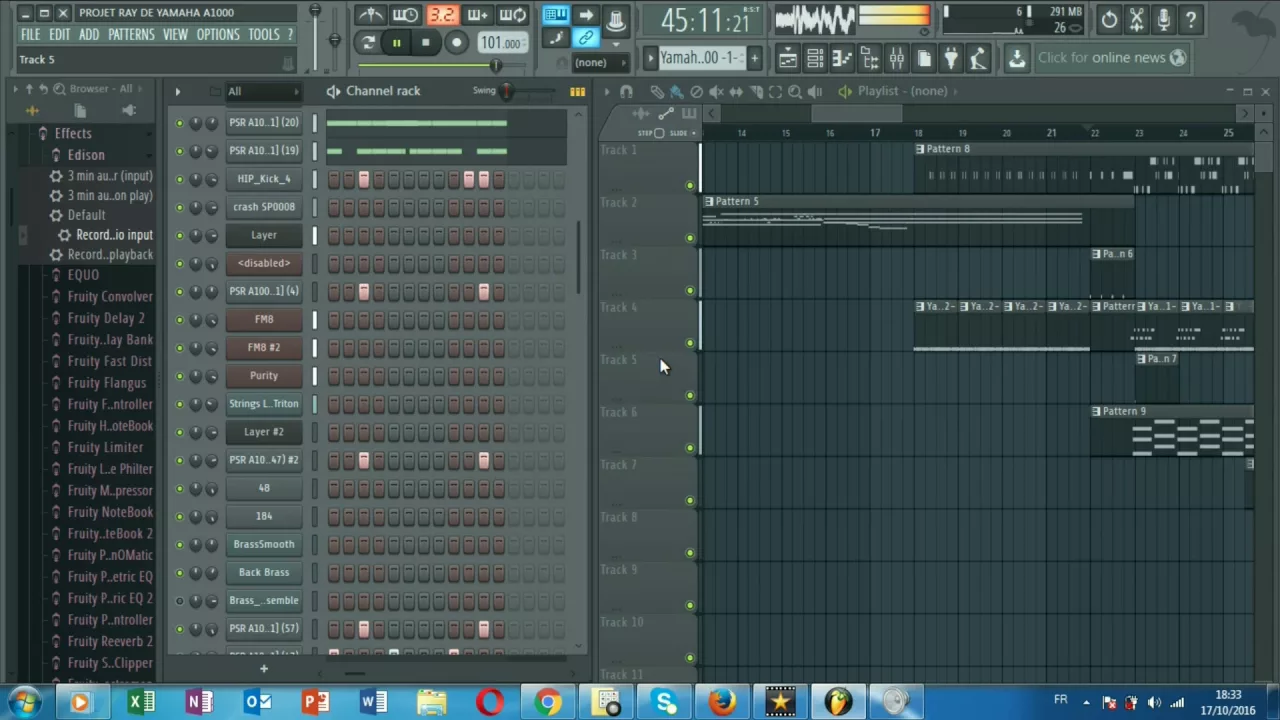This screenshot has height=720, width=1280.
Task: Toggle mute LED for FM8 channel
Action: (180, 319)
